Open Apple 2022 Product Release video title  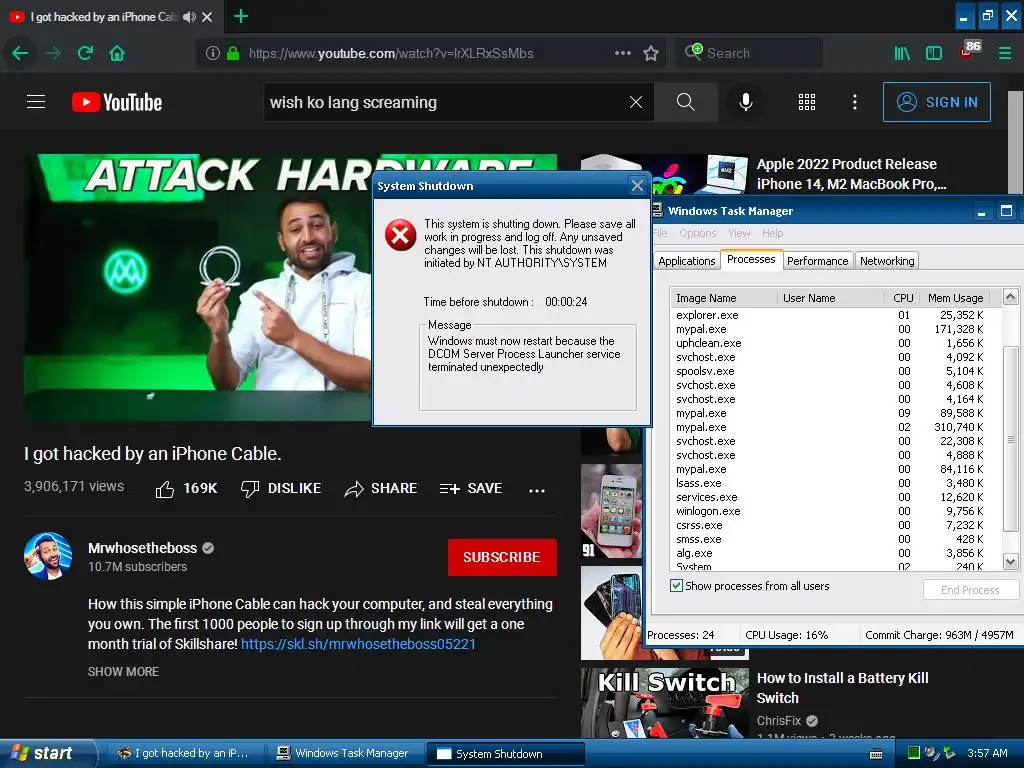point(852,174)
